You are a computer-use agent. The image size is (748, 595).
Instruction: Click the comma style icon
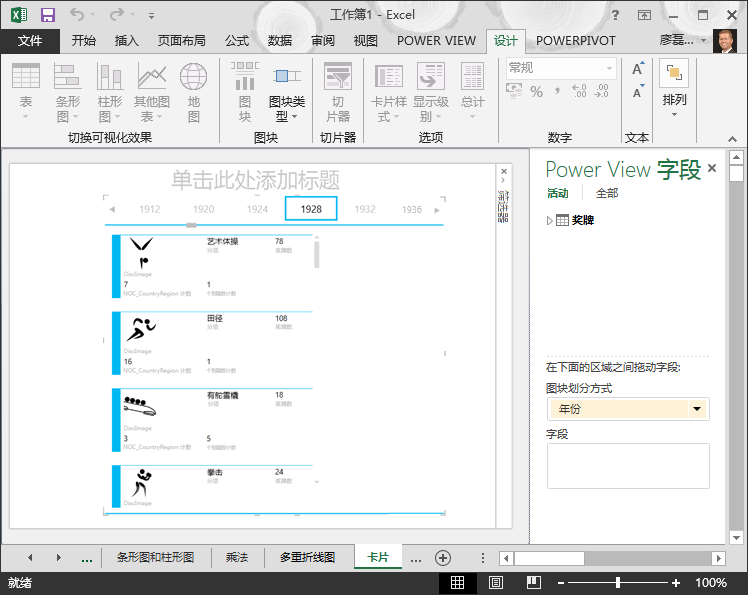557,91
